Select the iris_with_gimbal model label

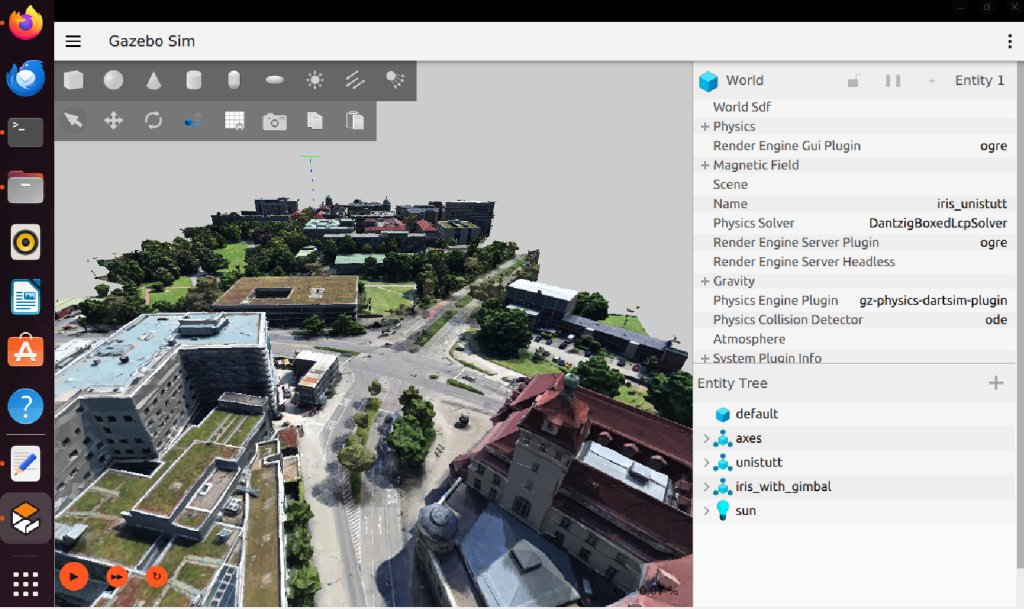click(x=783, y=487)
